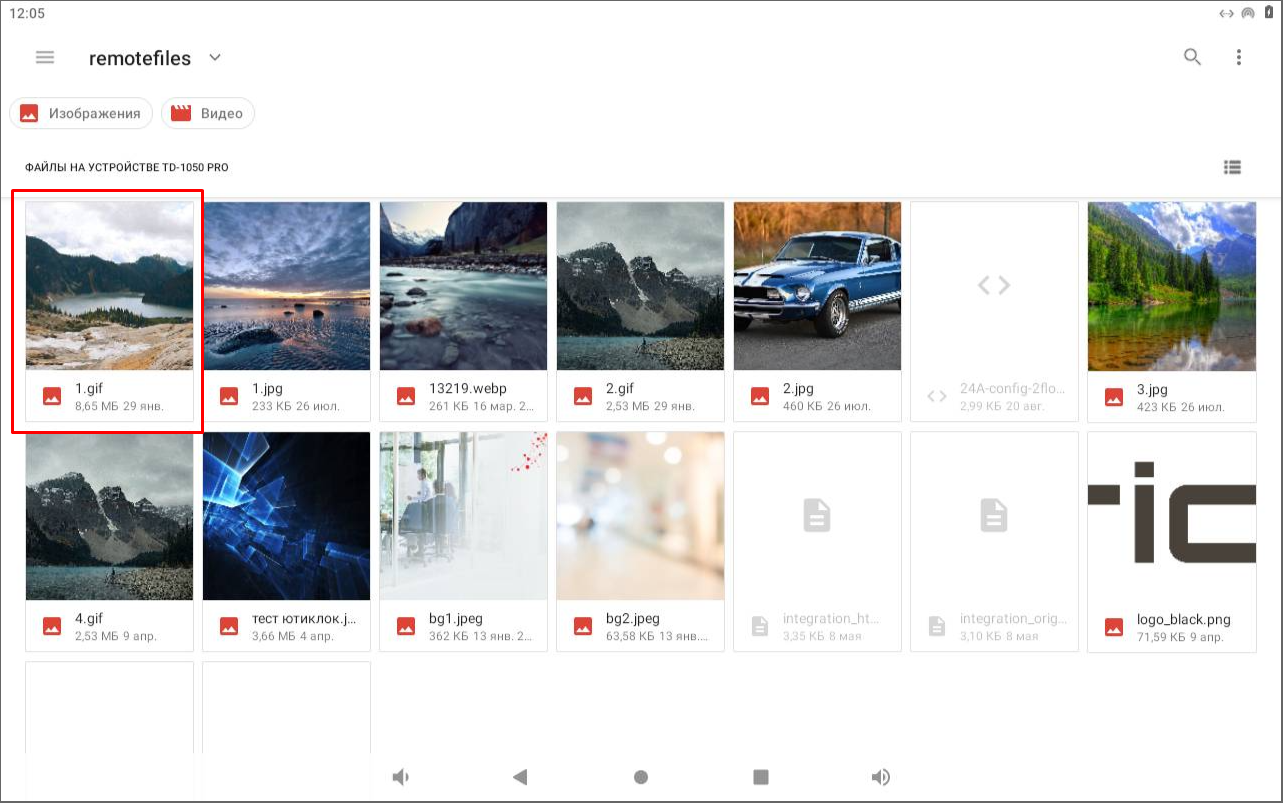Click the image icon beside bg1.jpeg
This screenshot has width=1283, height=803.
[x=406, y=626]
